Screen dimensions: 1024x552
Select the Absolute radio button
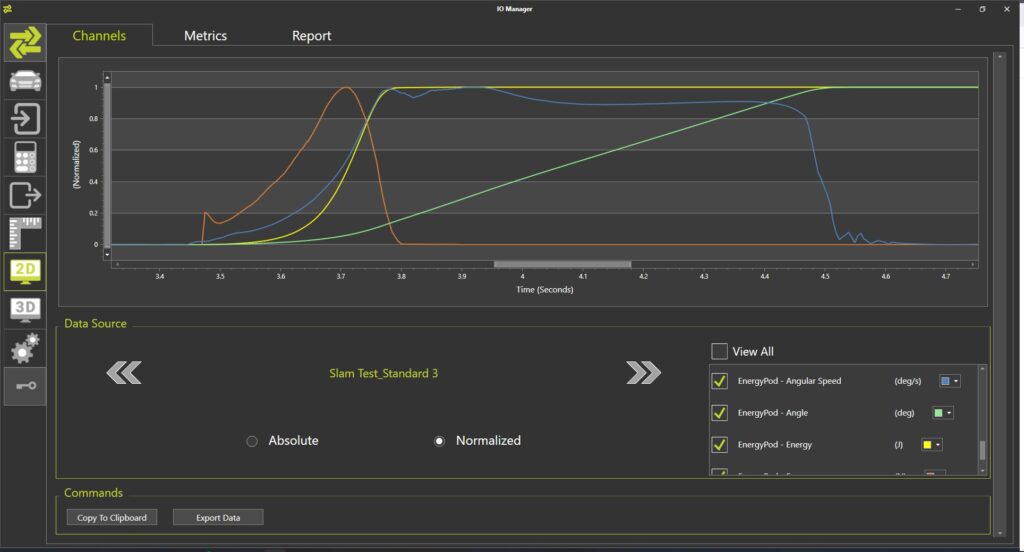252,441
